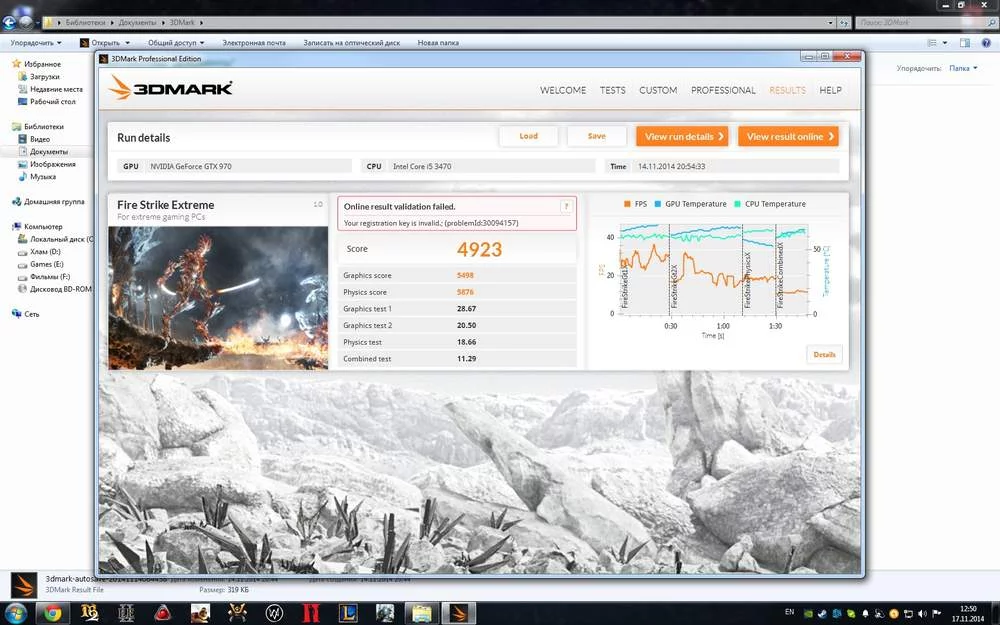Open chart Details button
Image resolution: width=1000 pixels, height=625 pixels.
[824, 354]
